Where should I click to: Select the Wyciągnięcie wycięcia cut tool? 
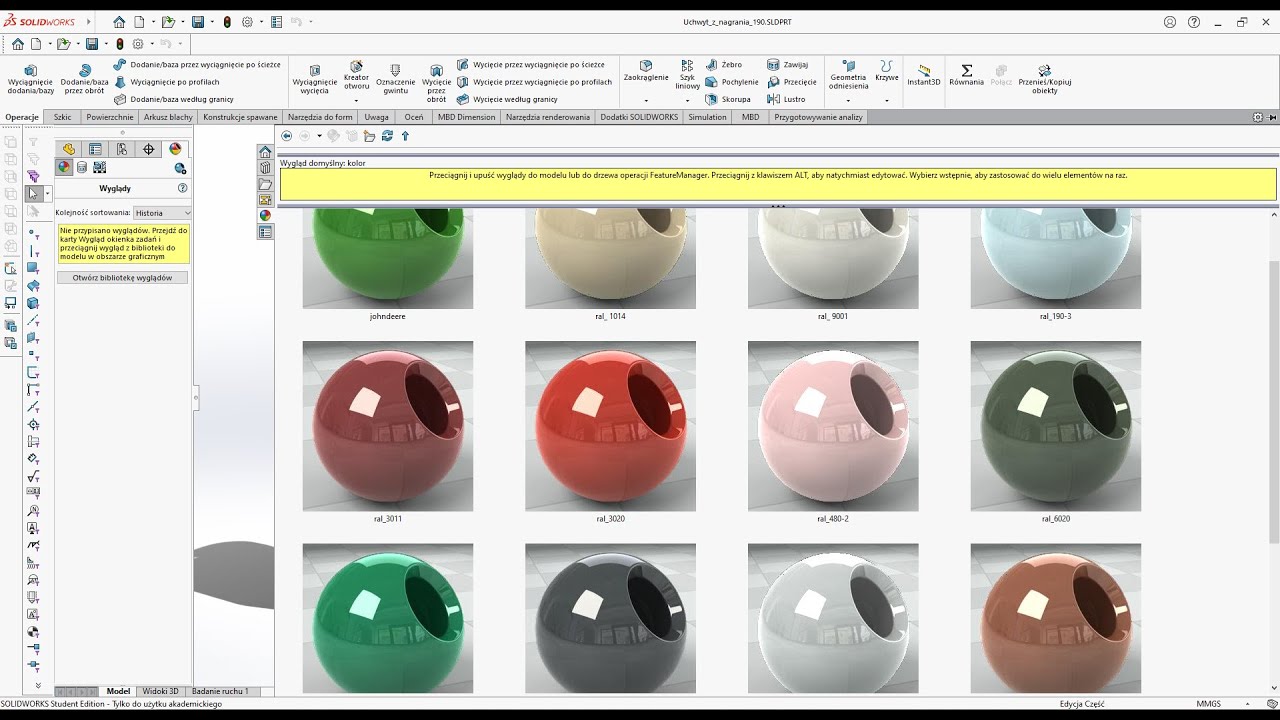click(x=315, y=79)
